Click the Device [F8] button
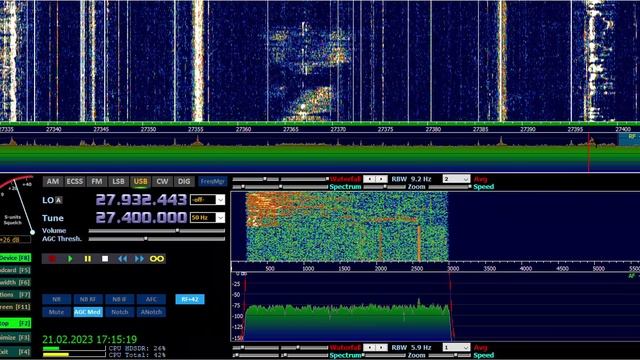The width and height of the screenshot is (640, 360). (x=15, y=258)
